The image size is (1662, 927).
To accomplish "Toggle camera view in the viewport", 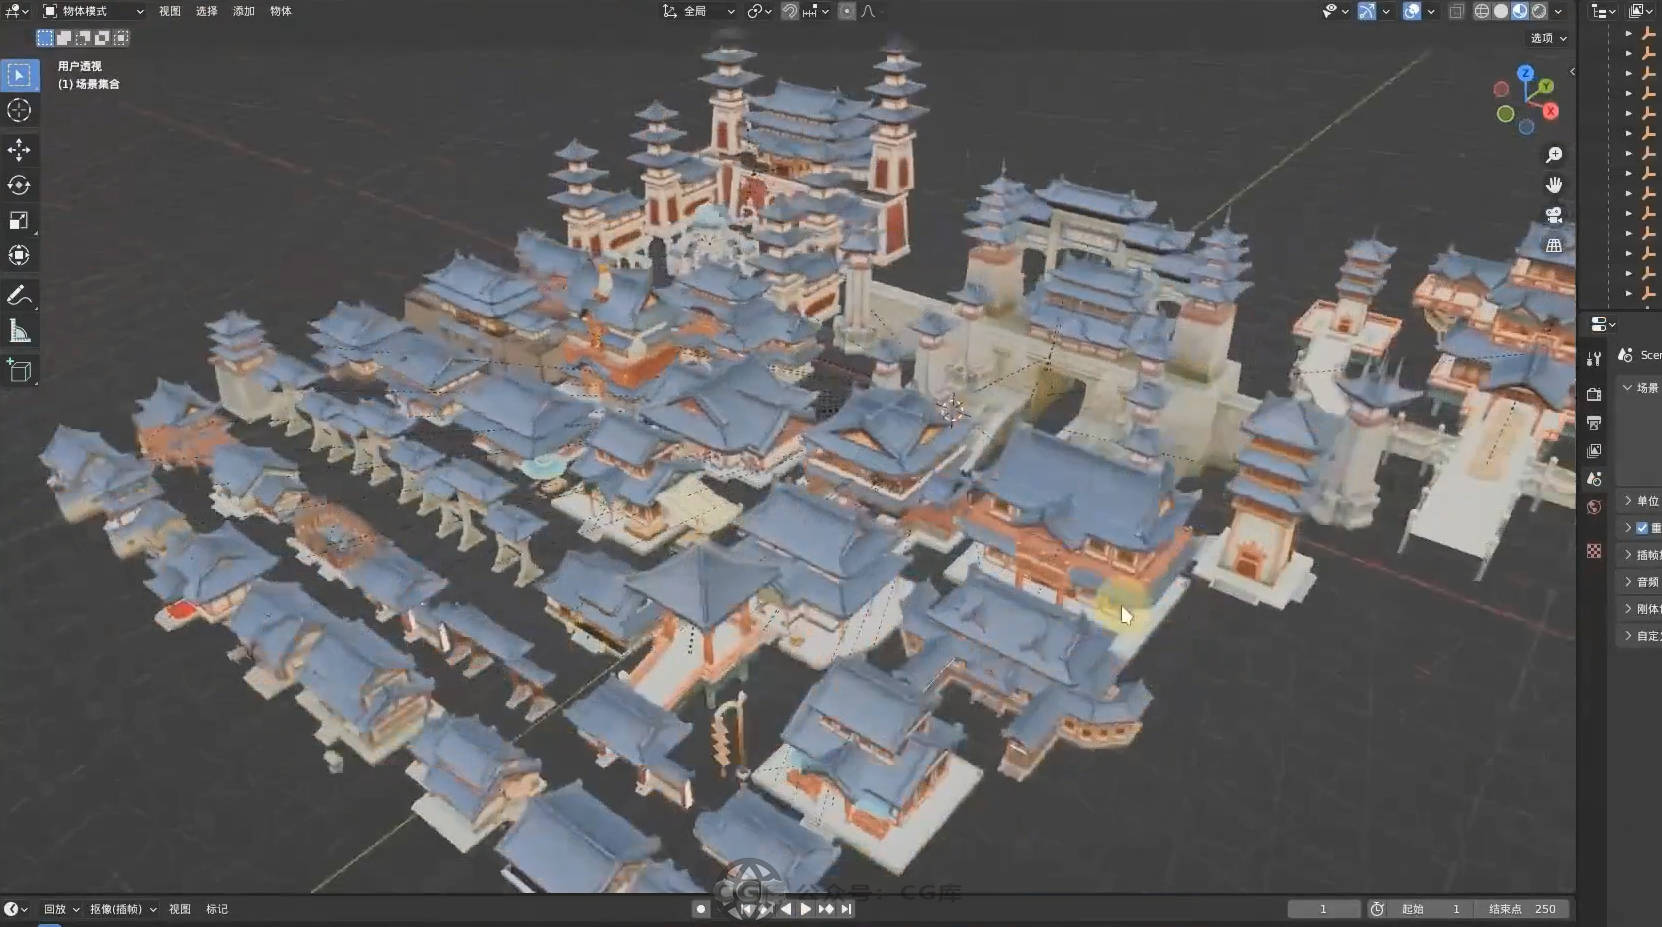I will [x=1554, y=215].
